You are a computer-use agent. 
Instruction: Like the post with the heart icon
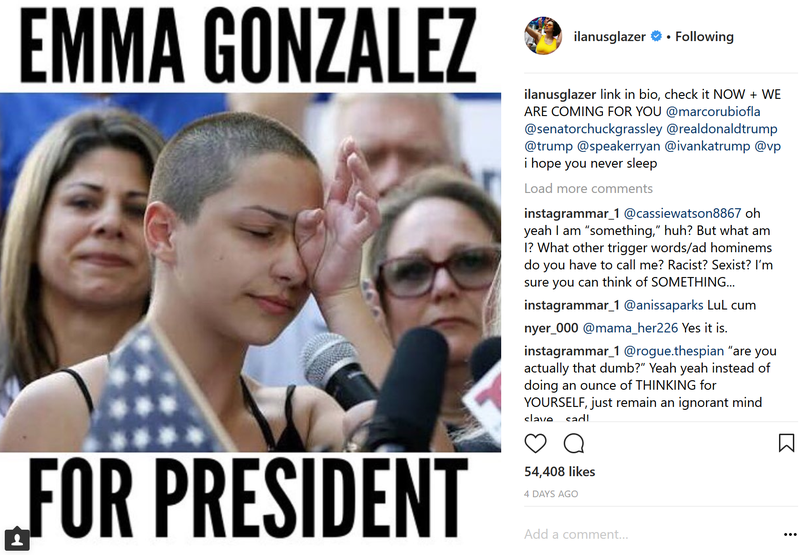[x=535, y=443]
